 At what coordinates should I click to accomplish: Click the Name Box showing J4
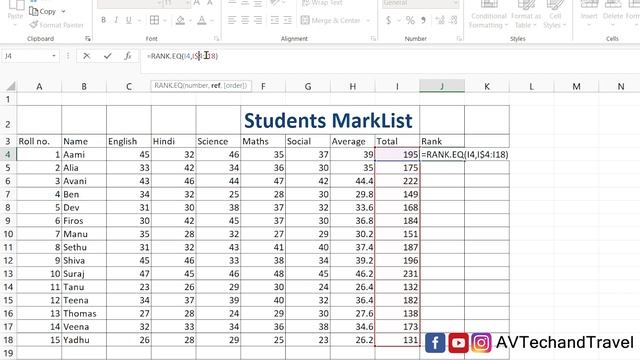[x=25, y=56]
